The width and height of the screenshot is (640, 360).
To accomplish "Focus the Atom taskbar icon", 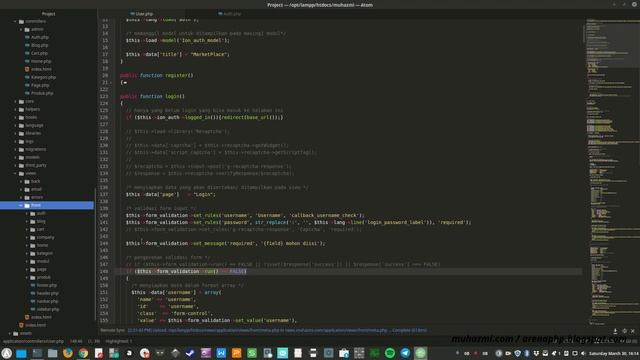I will tap(420, 353).
